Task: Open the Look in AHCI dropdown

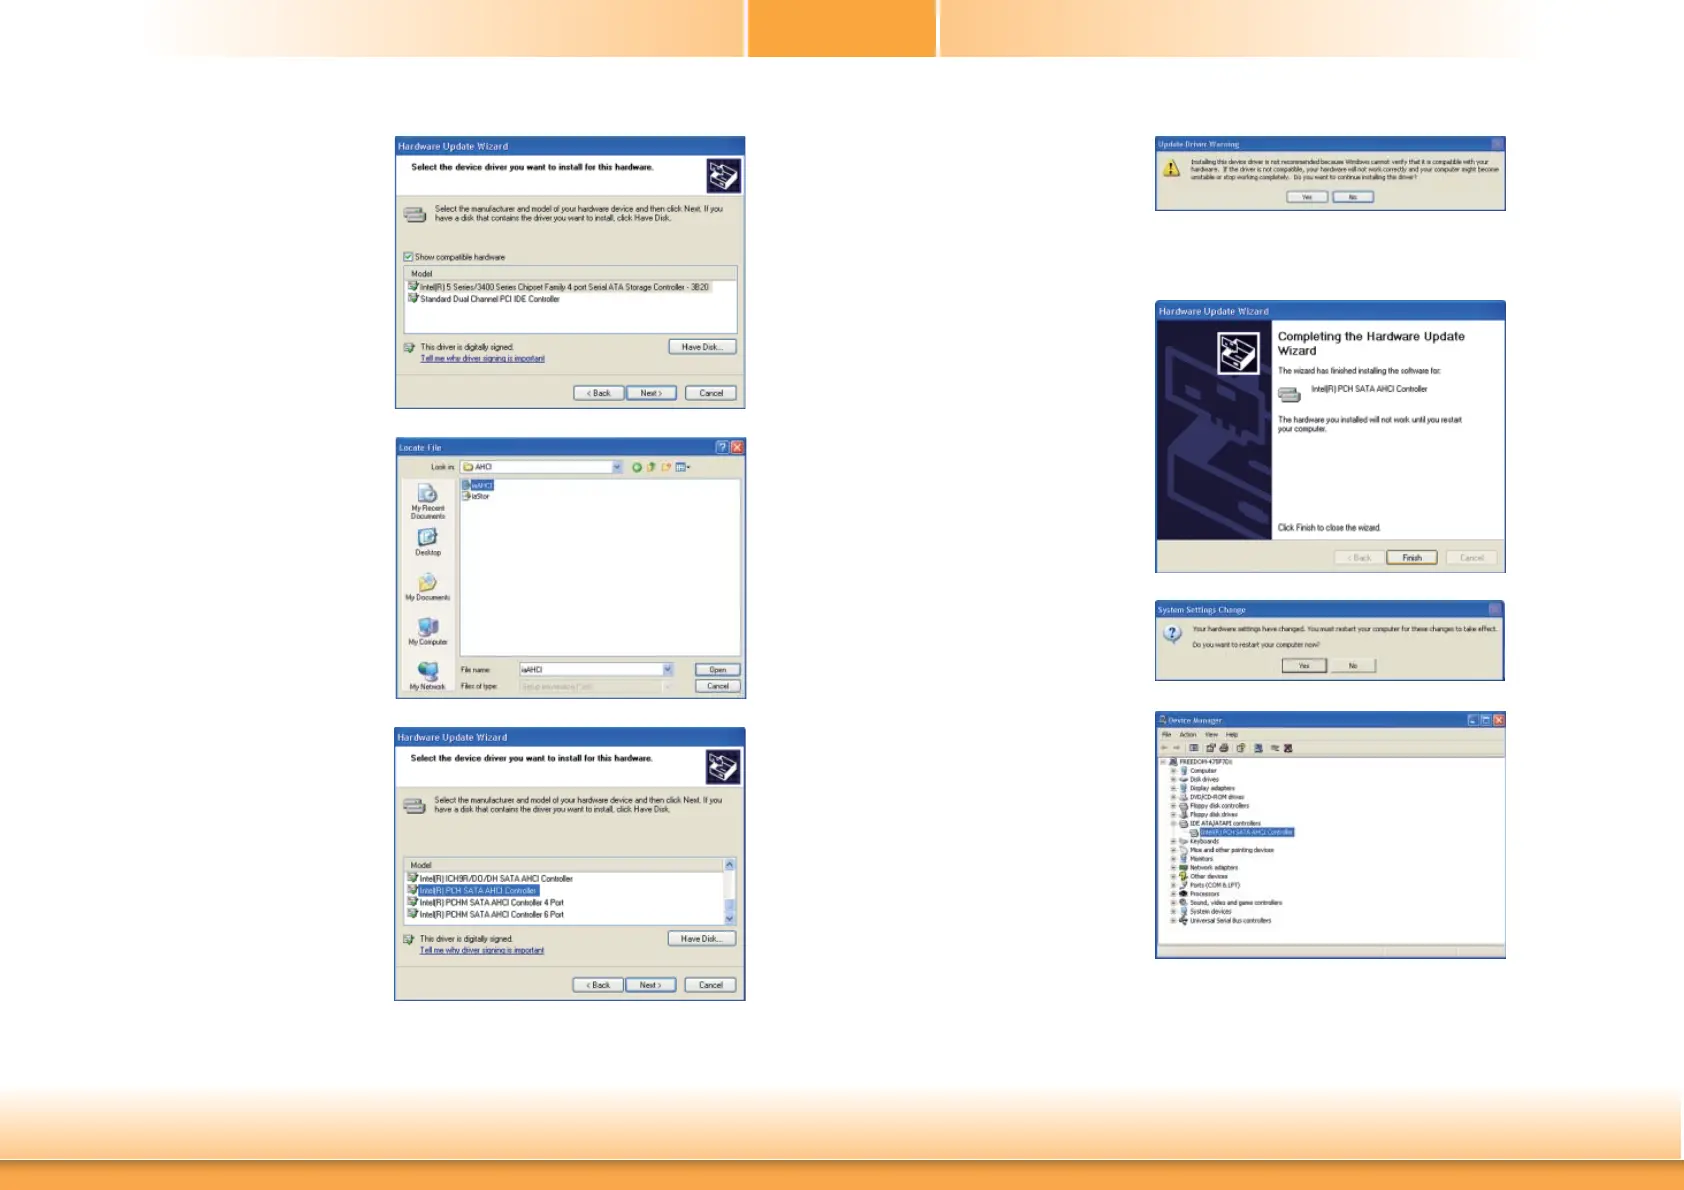Action: coord(617,467)
